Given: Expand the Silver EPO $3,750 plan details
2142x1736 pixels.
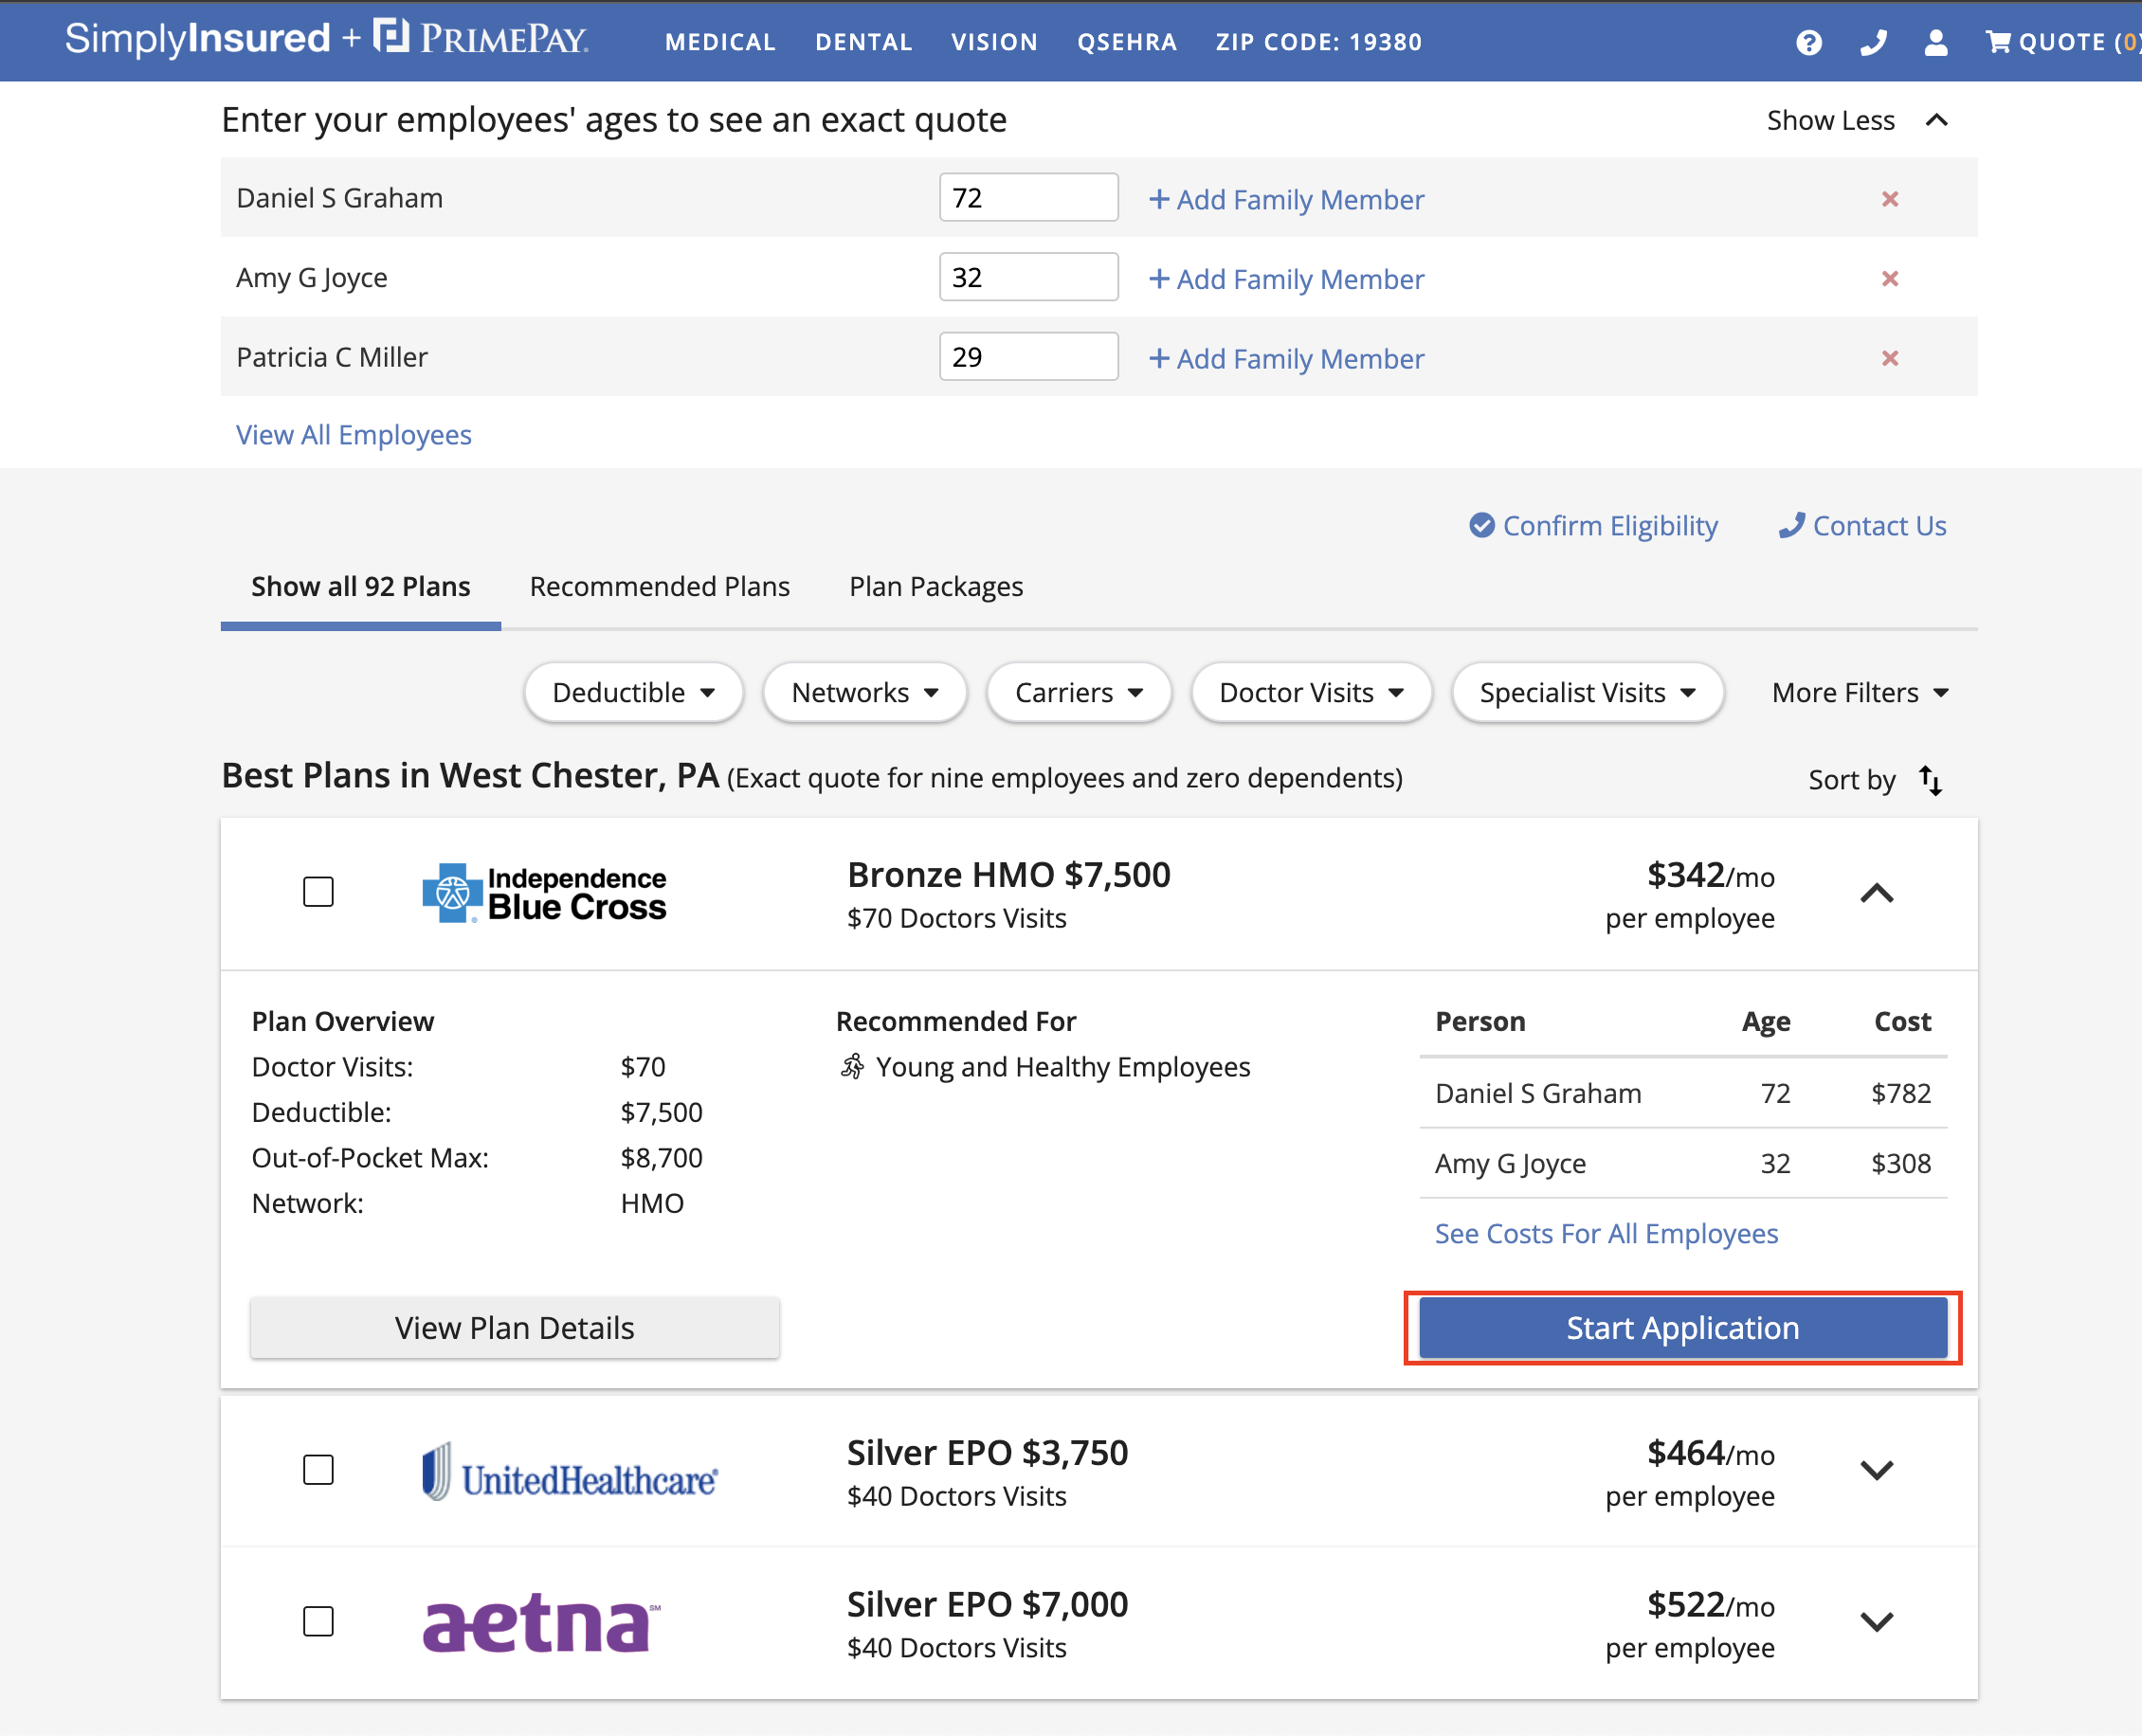Looking at the screenshot, I should pos(1876,1470).
